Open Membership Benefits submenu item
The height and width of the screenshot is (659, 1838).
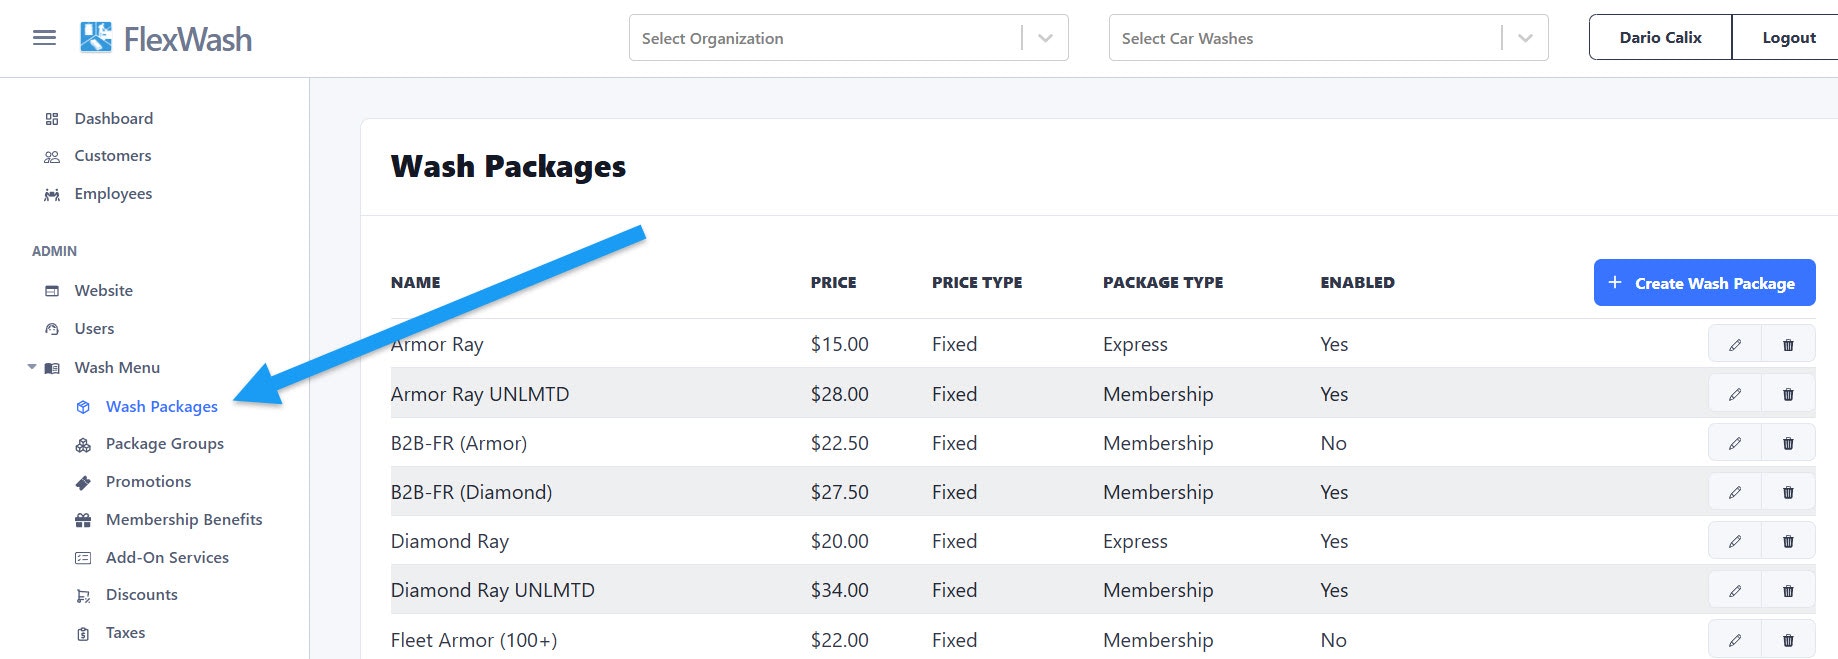point(184,520)
